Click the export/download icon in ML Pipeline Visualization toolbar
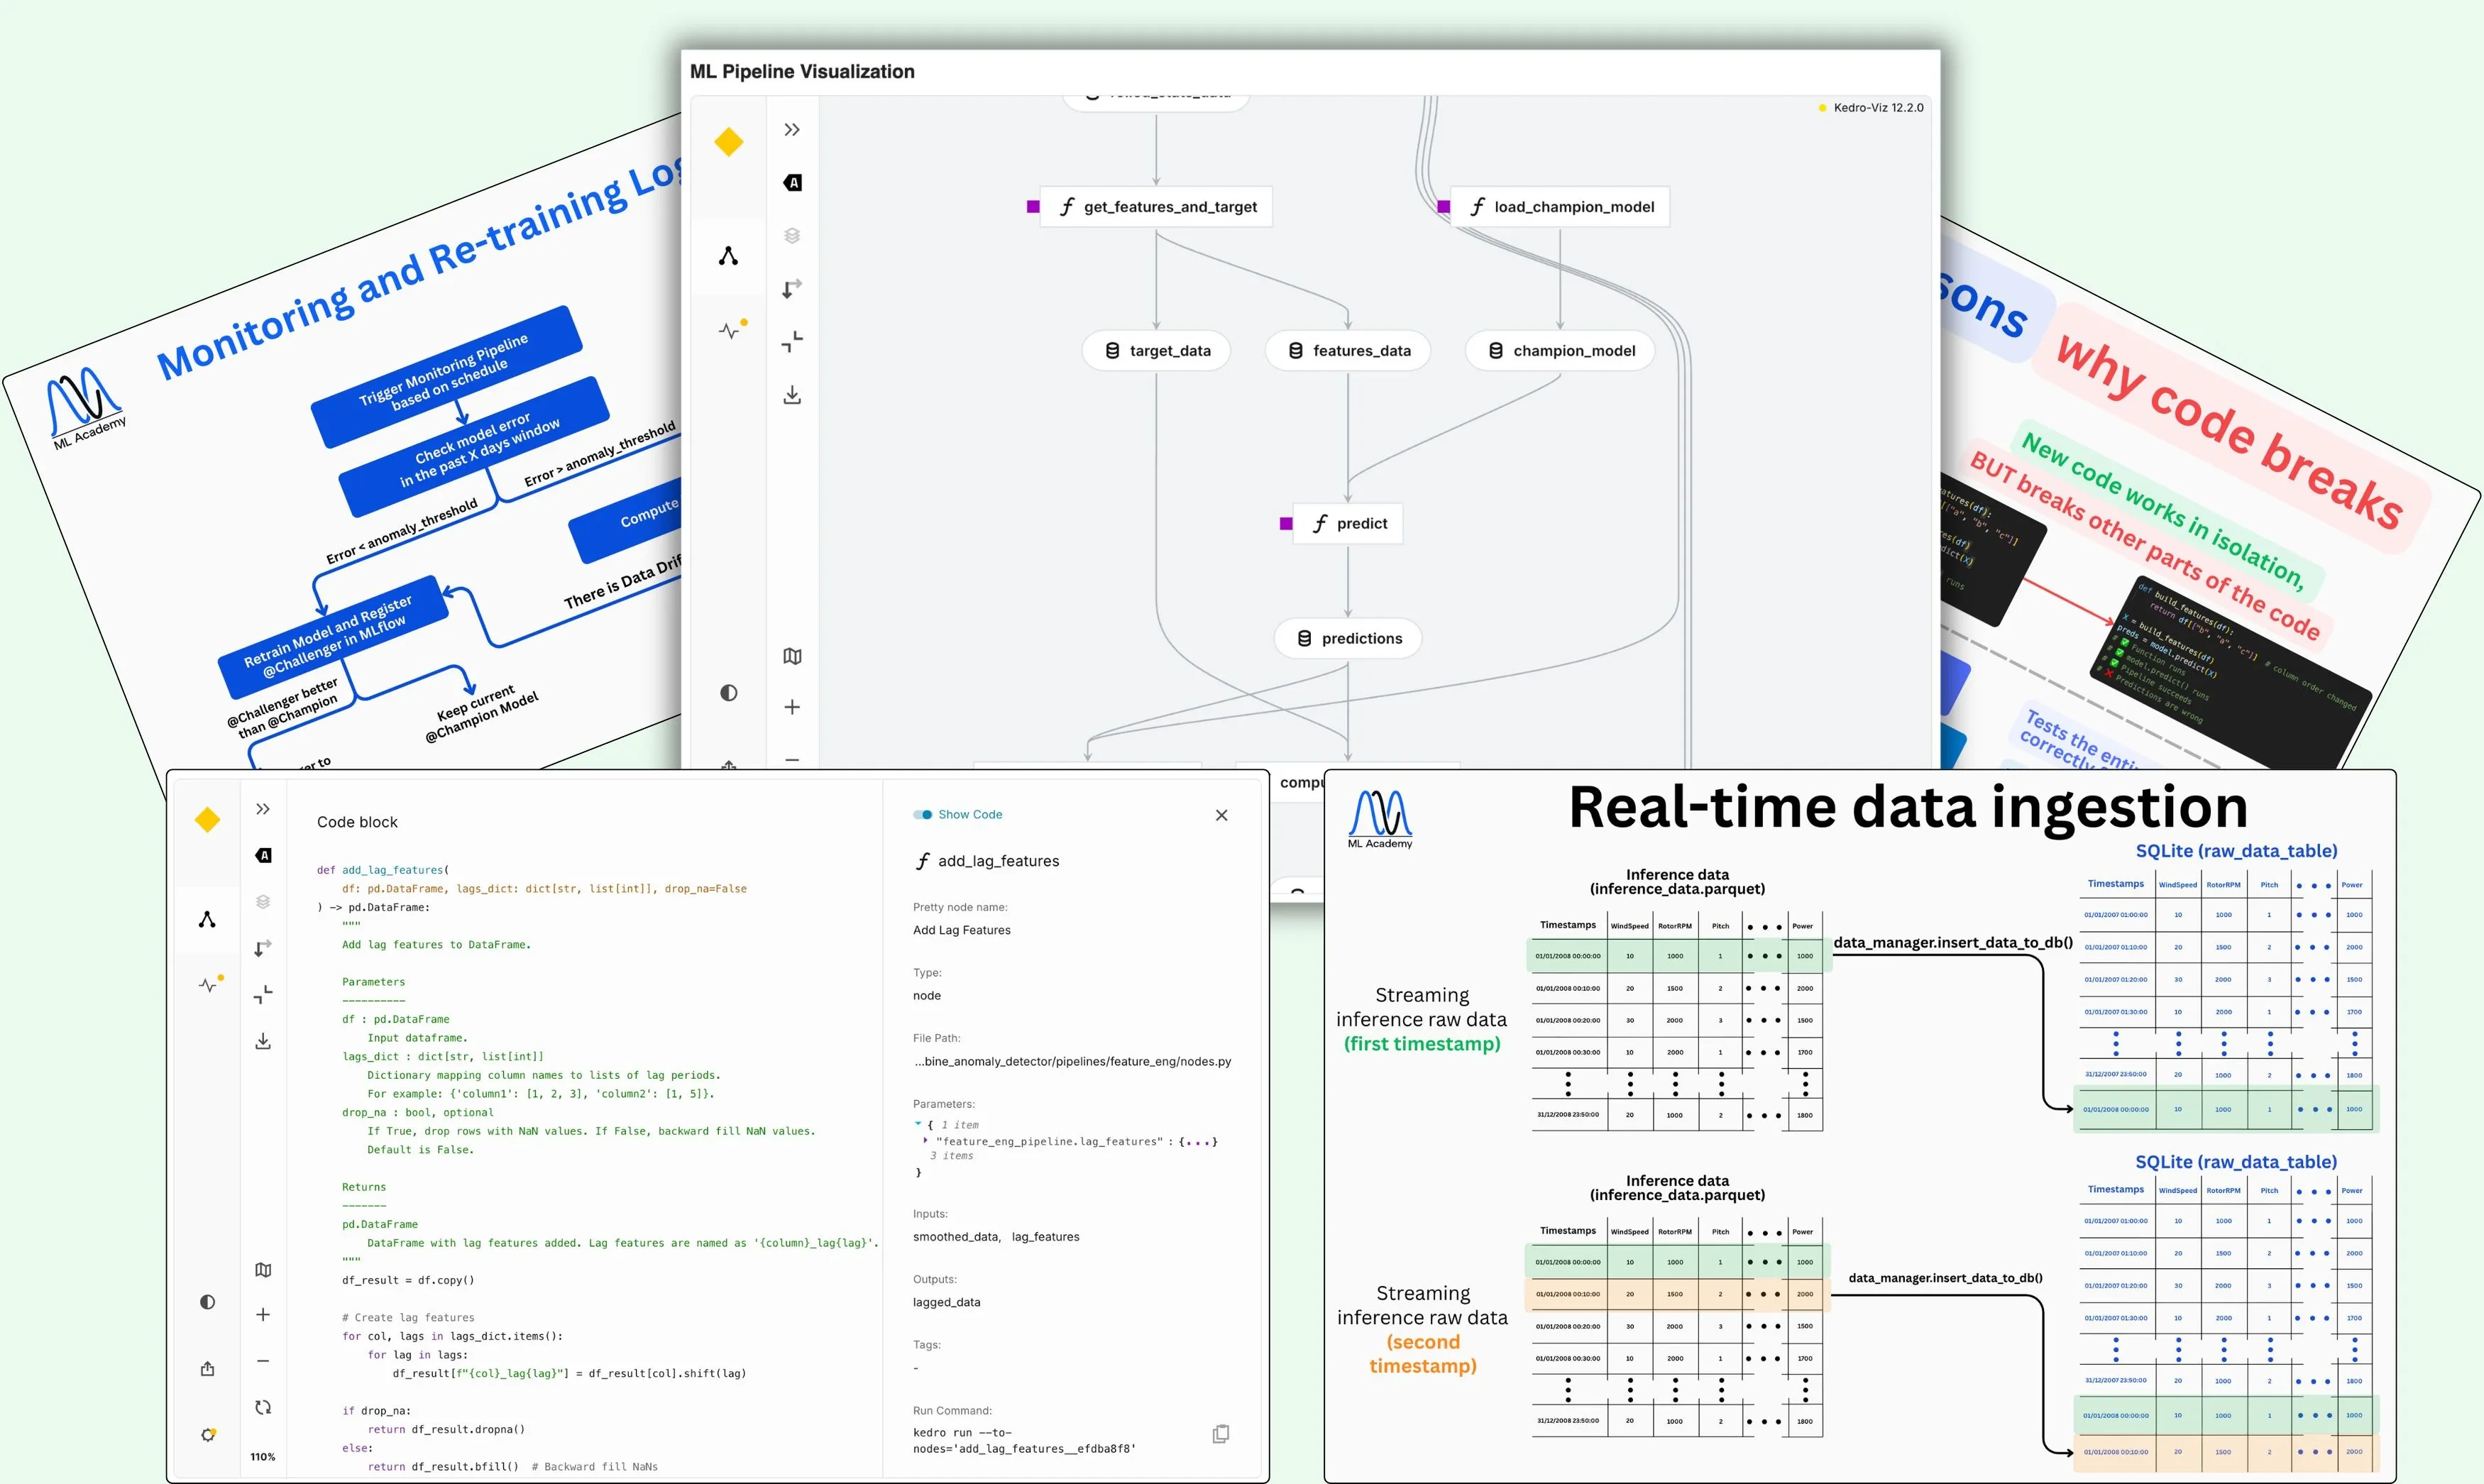 coord(792,395)
